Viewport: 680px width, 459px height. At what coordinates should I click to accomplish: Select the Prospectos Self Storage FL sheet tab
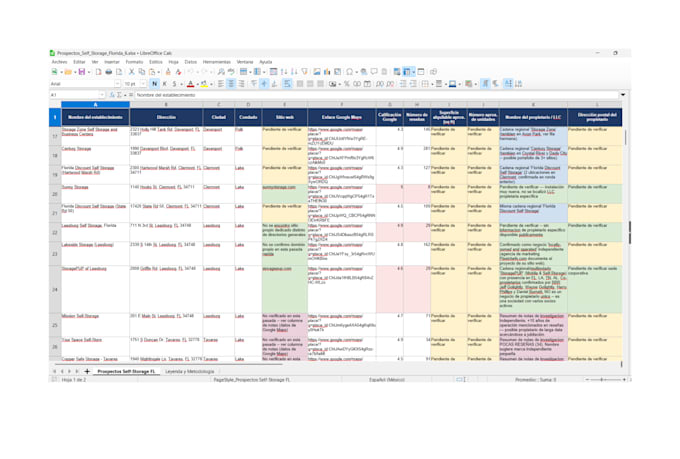click(126, 371)
